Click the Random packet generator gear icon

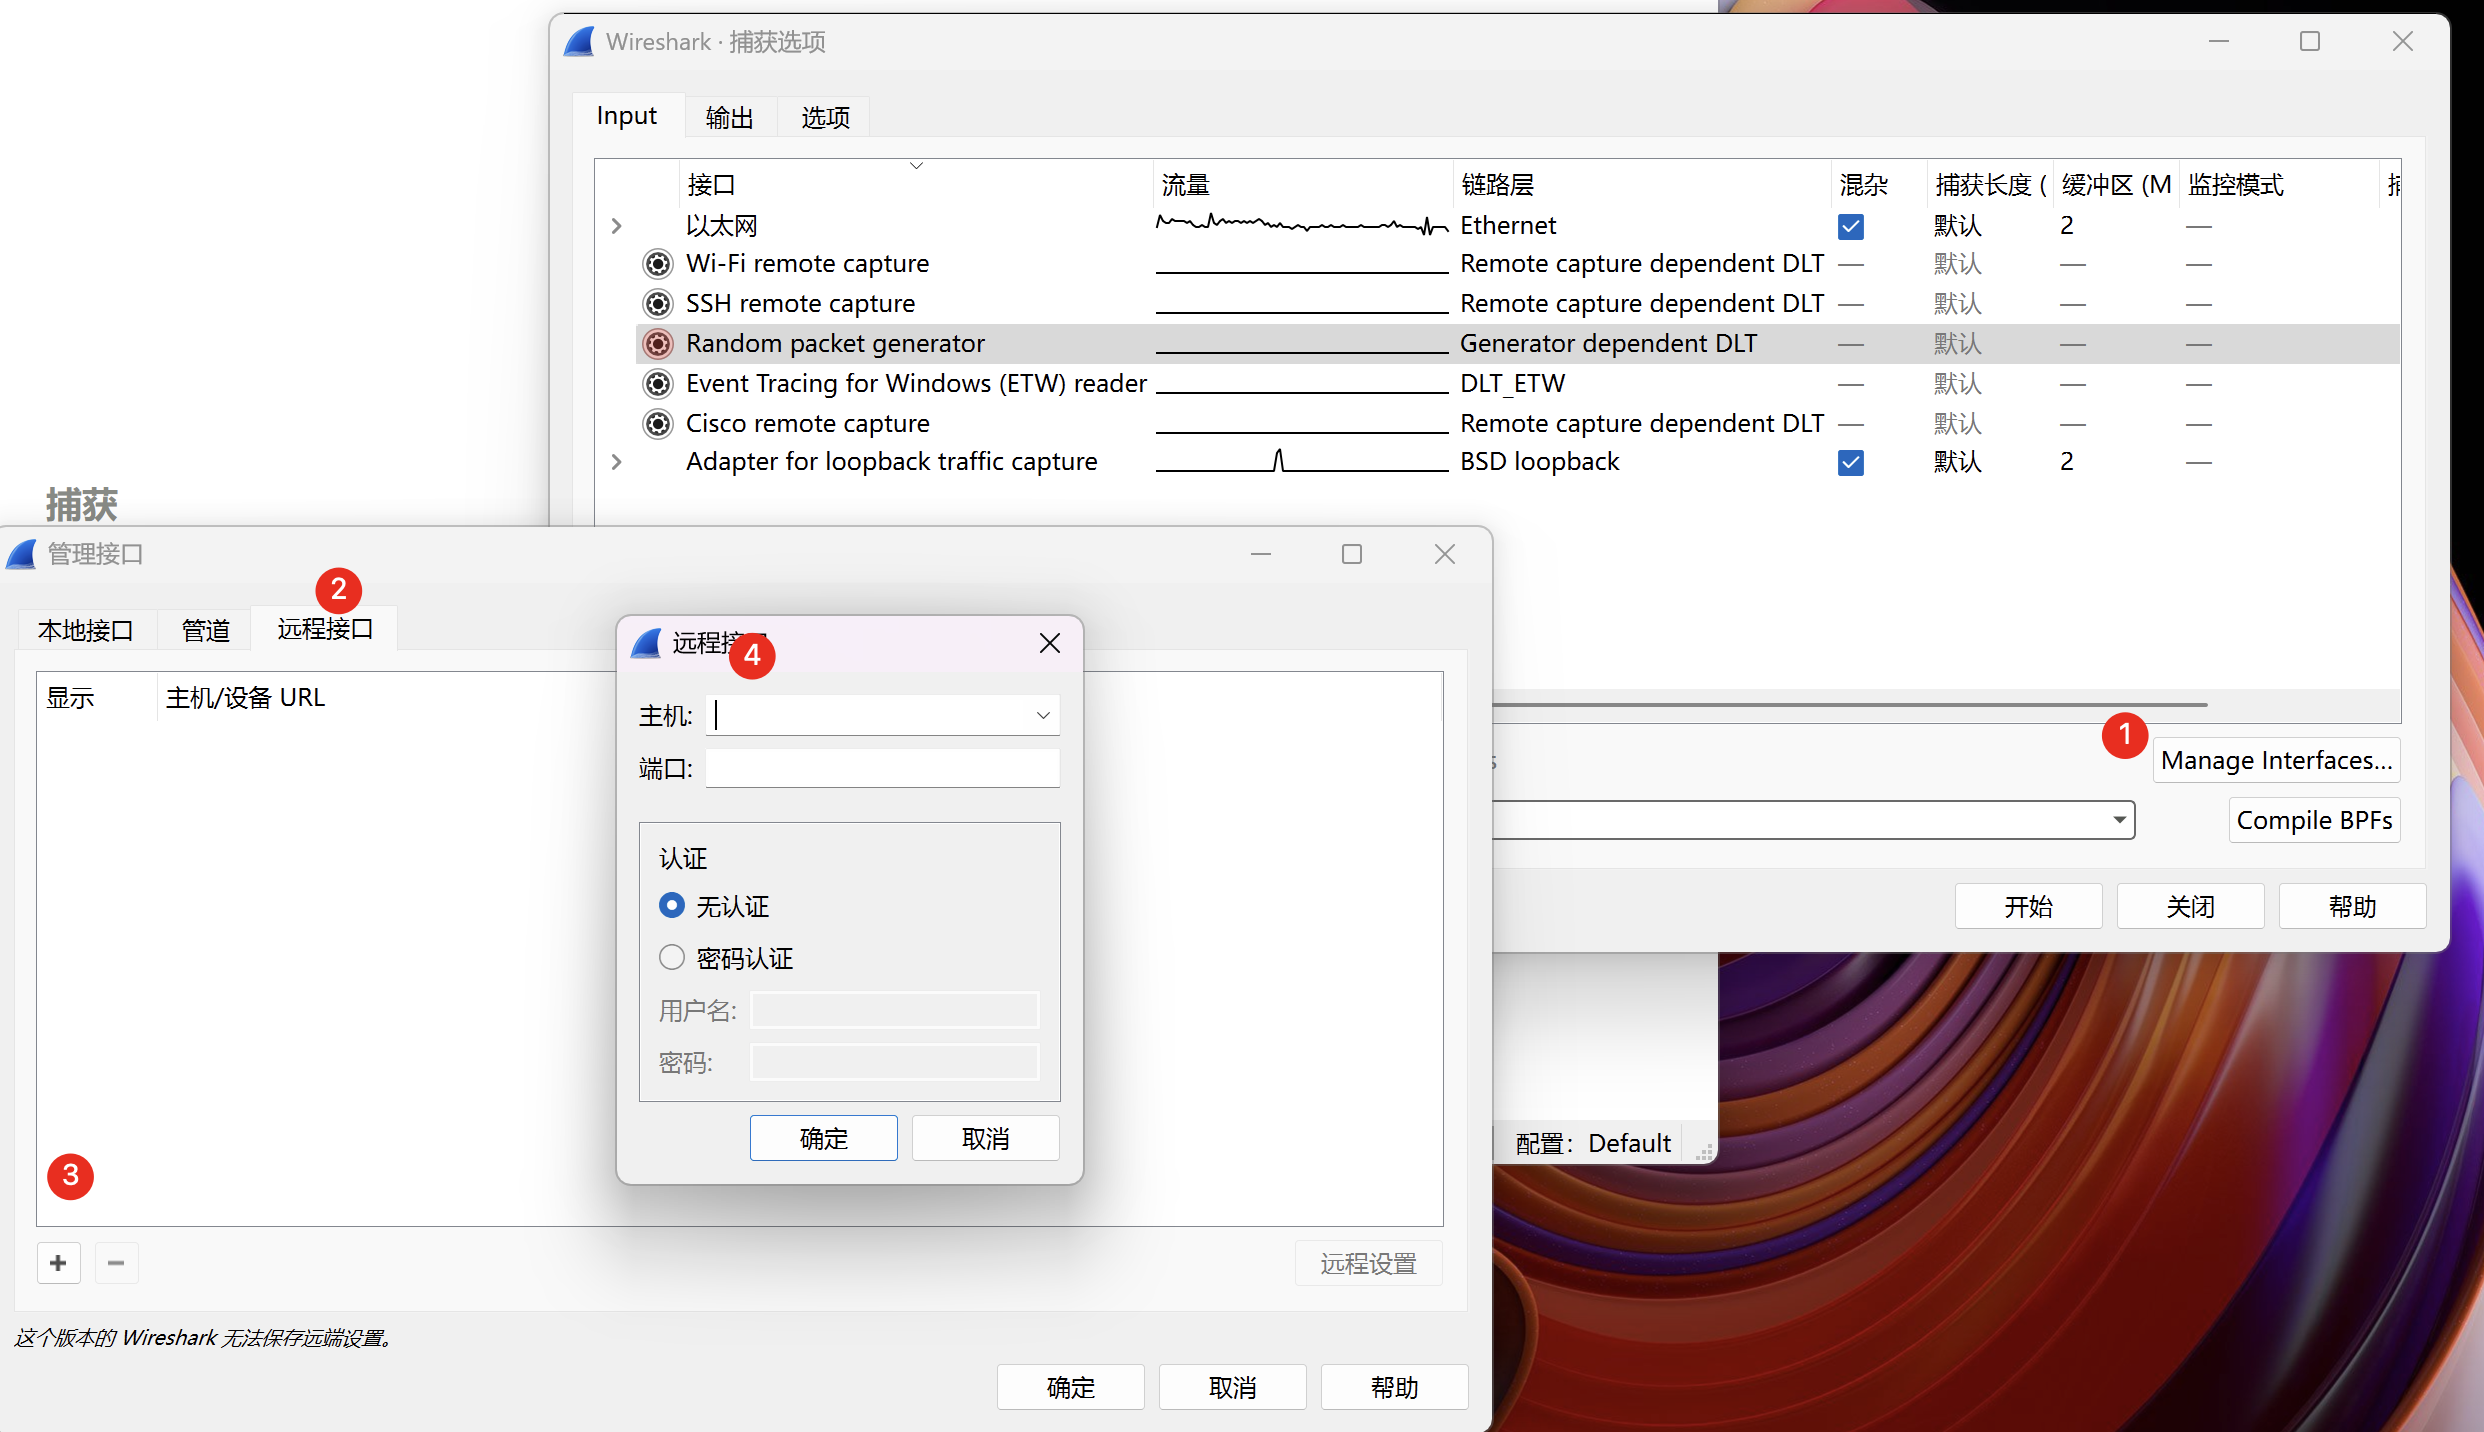tap(657, 344)
